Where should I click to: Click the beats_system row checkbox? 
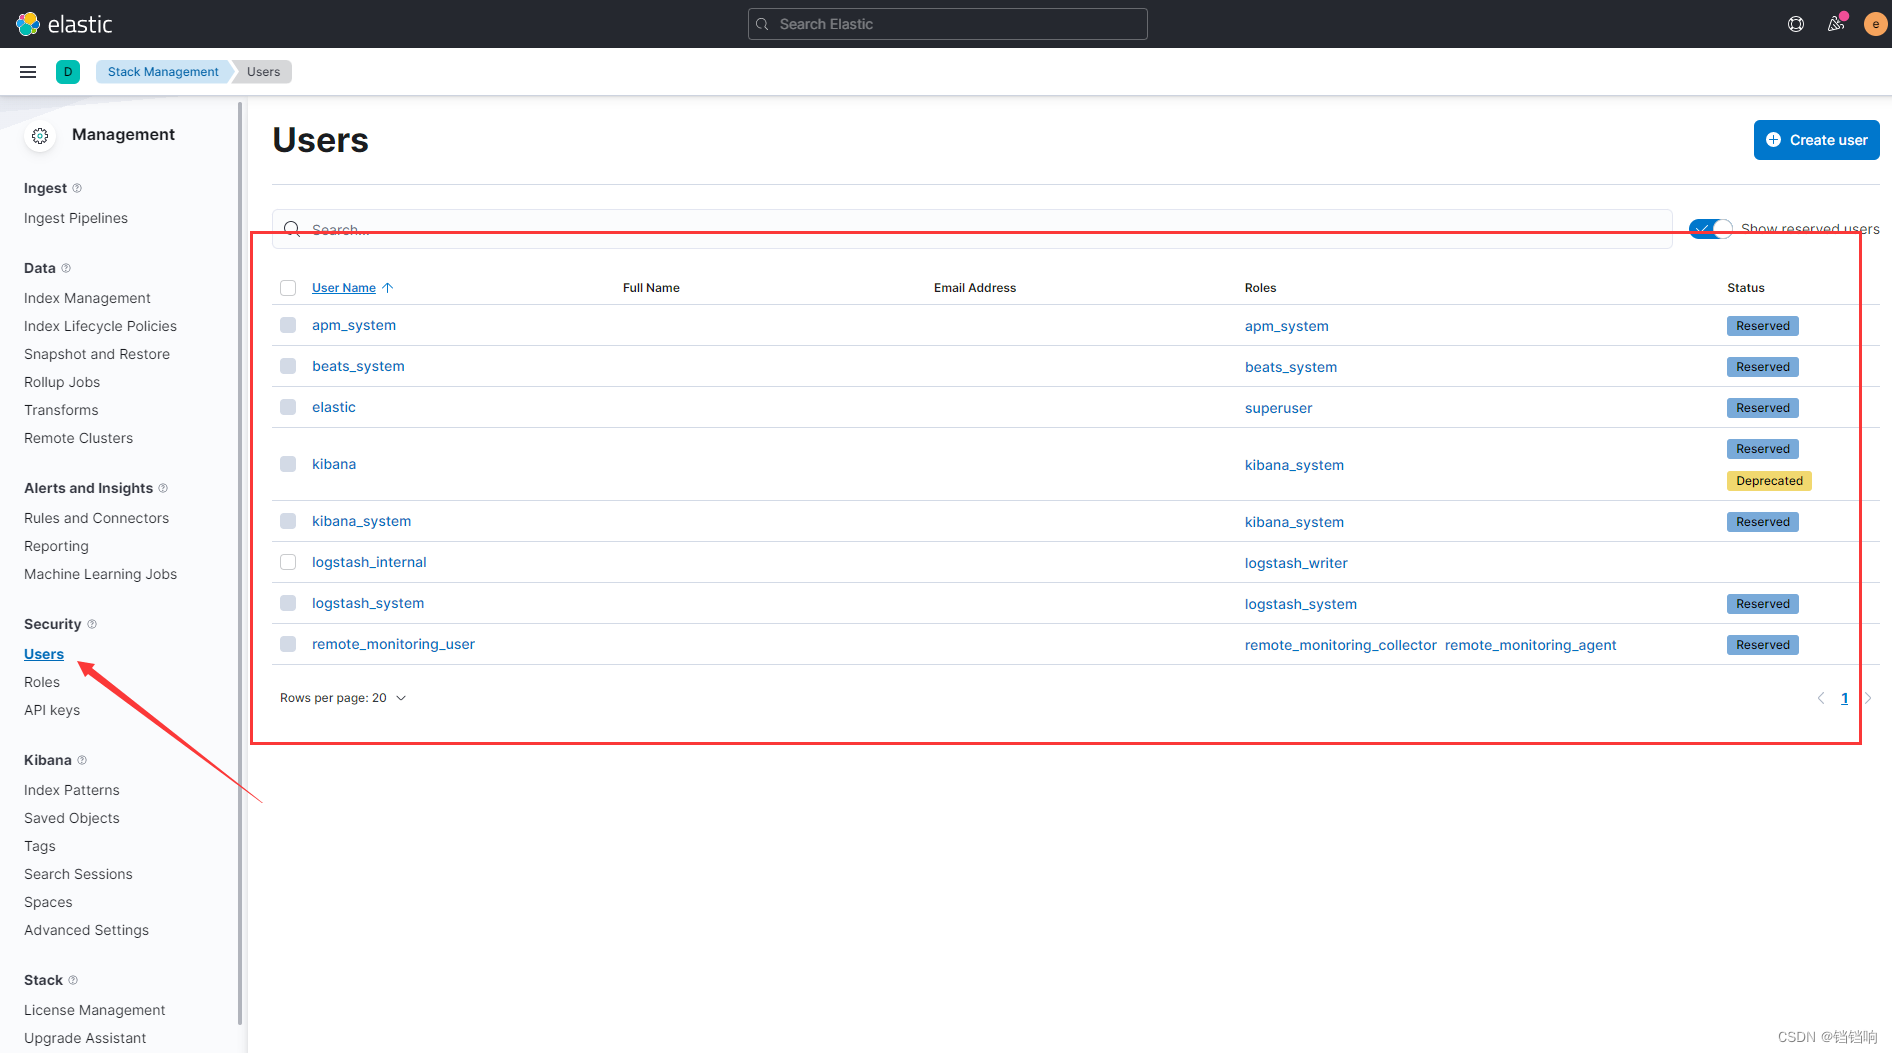288,366
